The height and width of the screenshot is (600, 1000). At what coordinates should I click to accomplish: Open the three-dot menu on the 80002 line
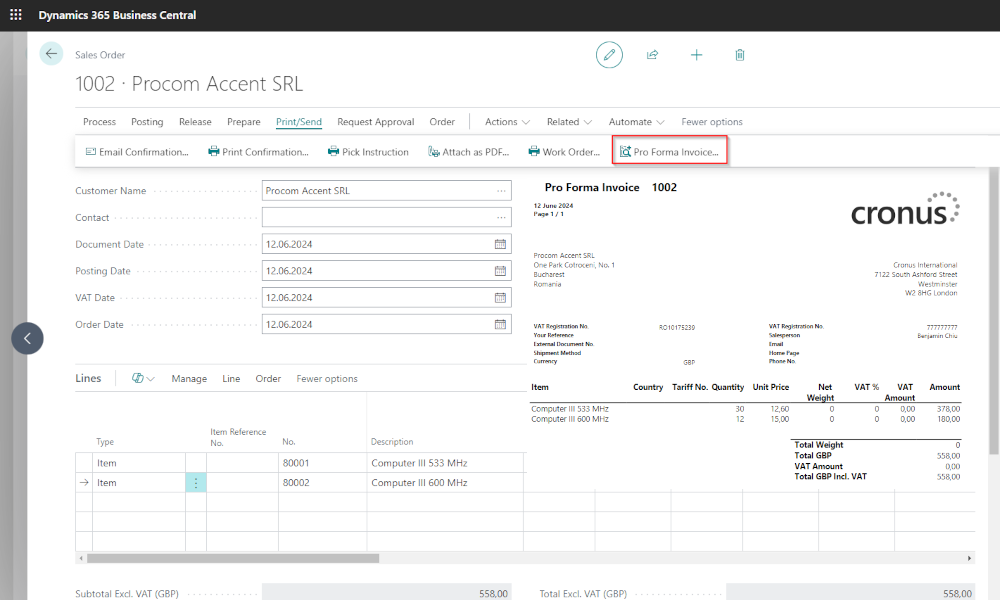tap(196, 483)
